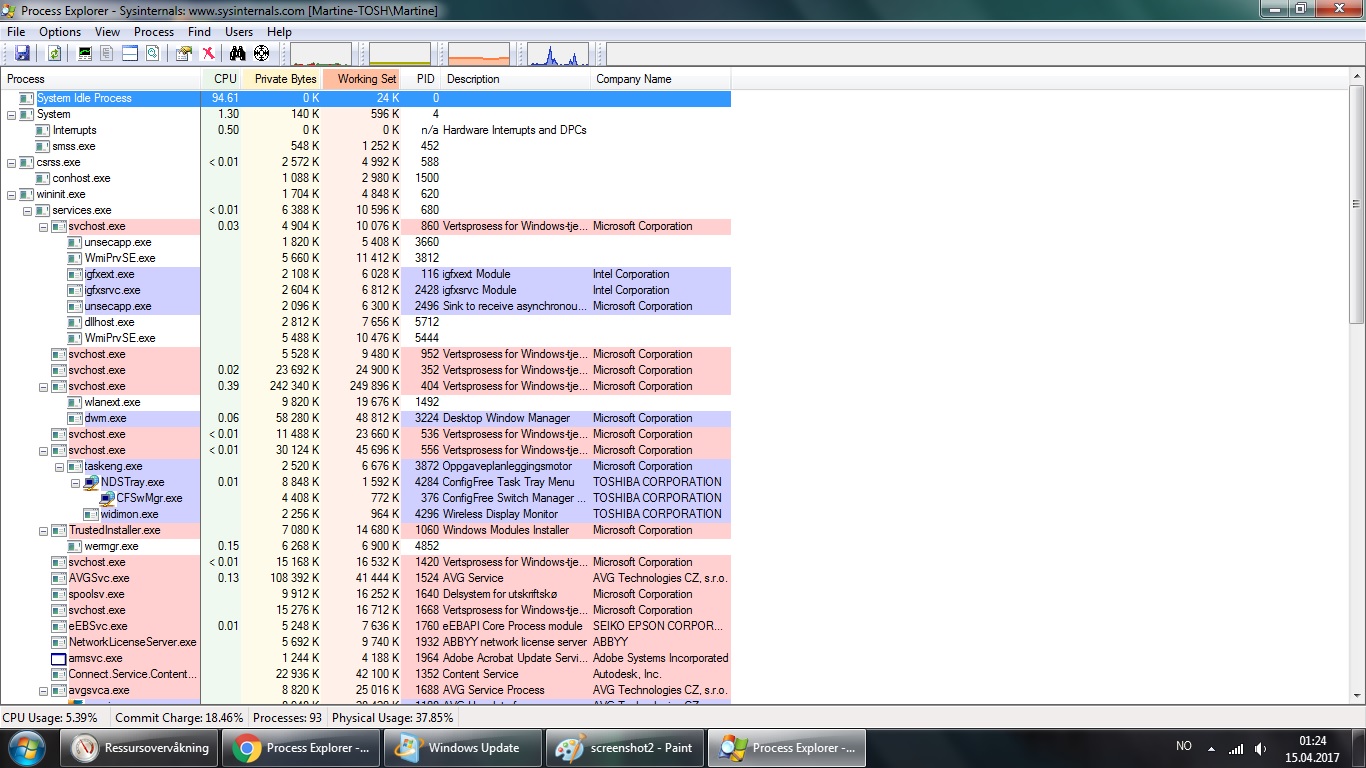
Task: Sort by the CPU column header
Action: pyautogui.click(x=221, y=79)
